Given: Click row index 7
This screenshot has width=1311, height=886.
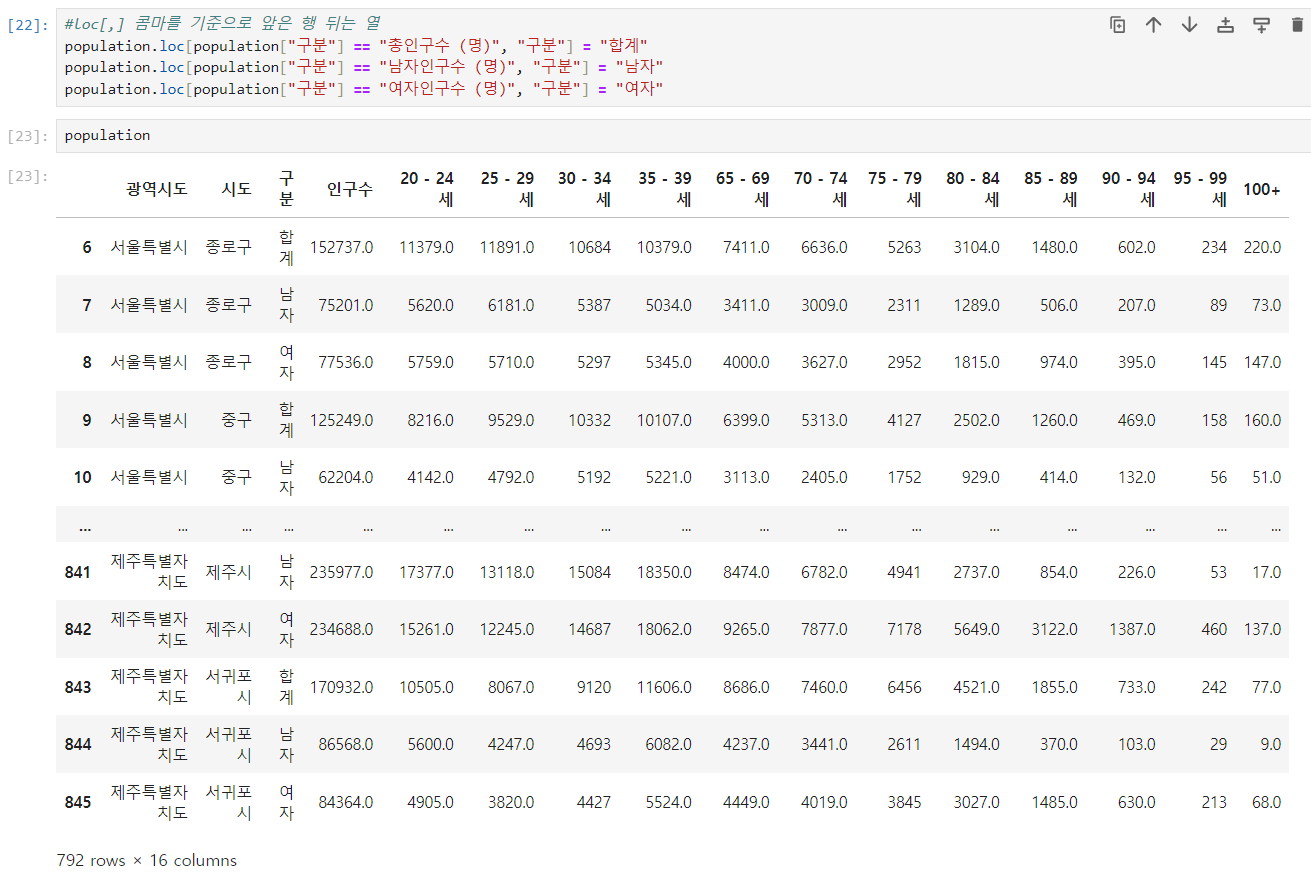Looking at the screenshot, I should [87, 305].
